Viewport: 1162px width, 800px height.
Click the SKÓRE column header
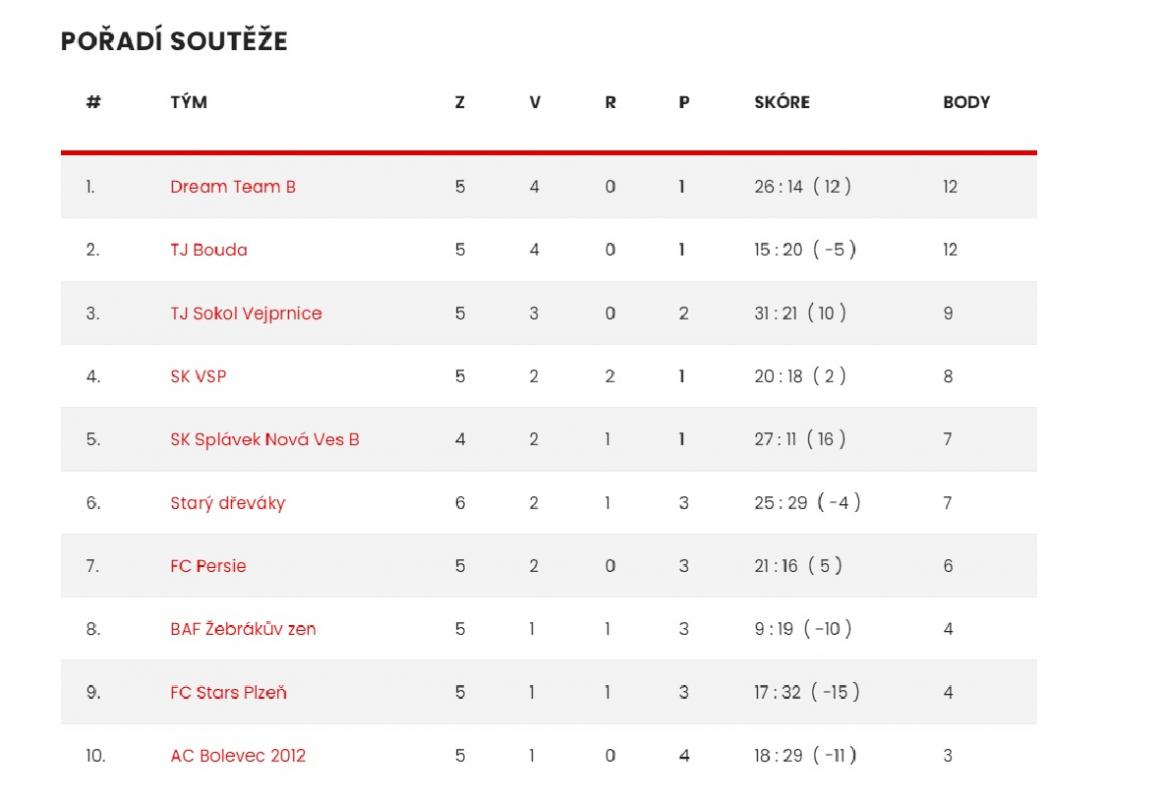(x=782, y=102)
